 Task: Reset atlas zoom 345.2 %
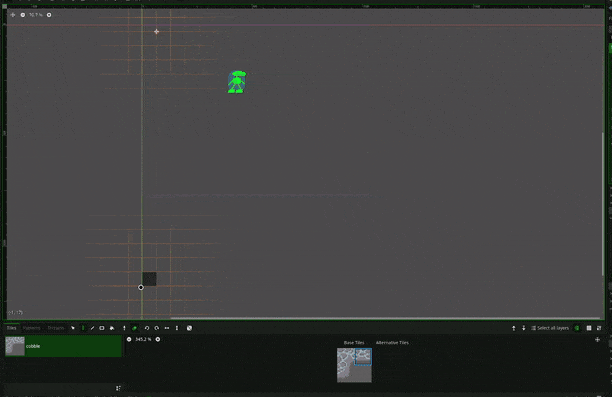click(x=143, y=339)
